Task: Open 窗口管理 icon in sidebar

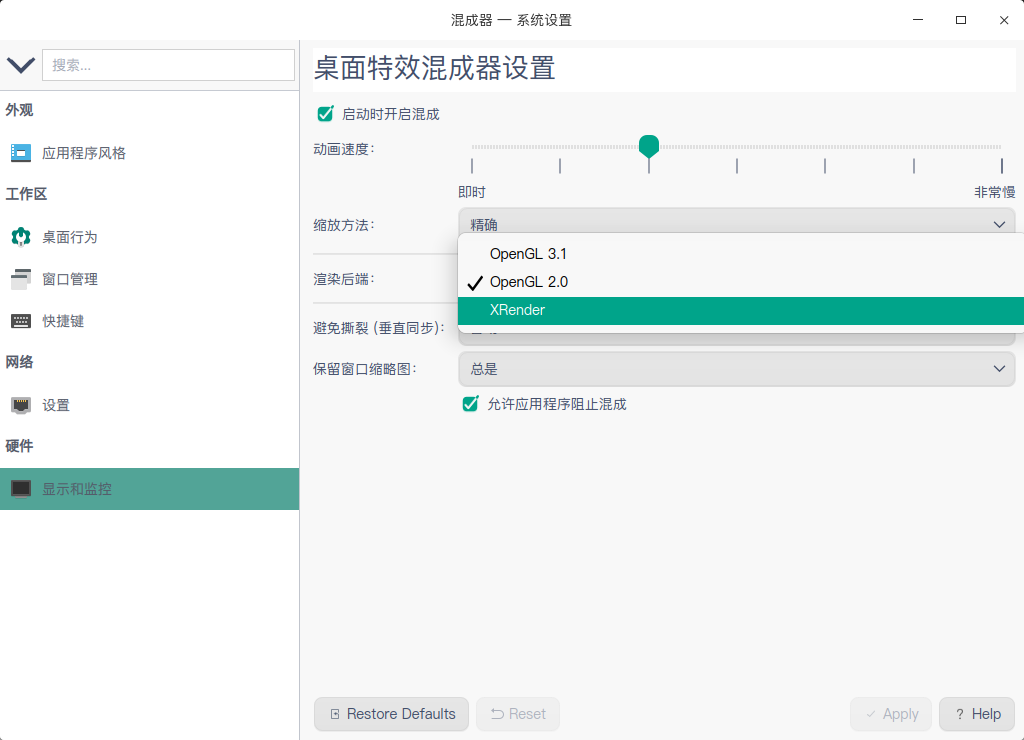Action: 21,279
